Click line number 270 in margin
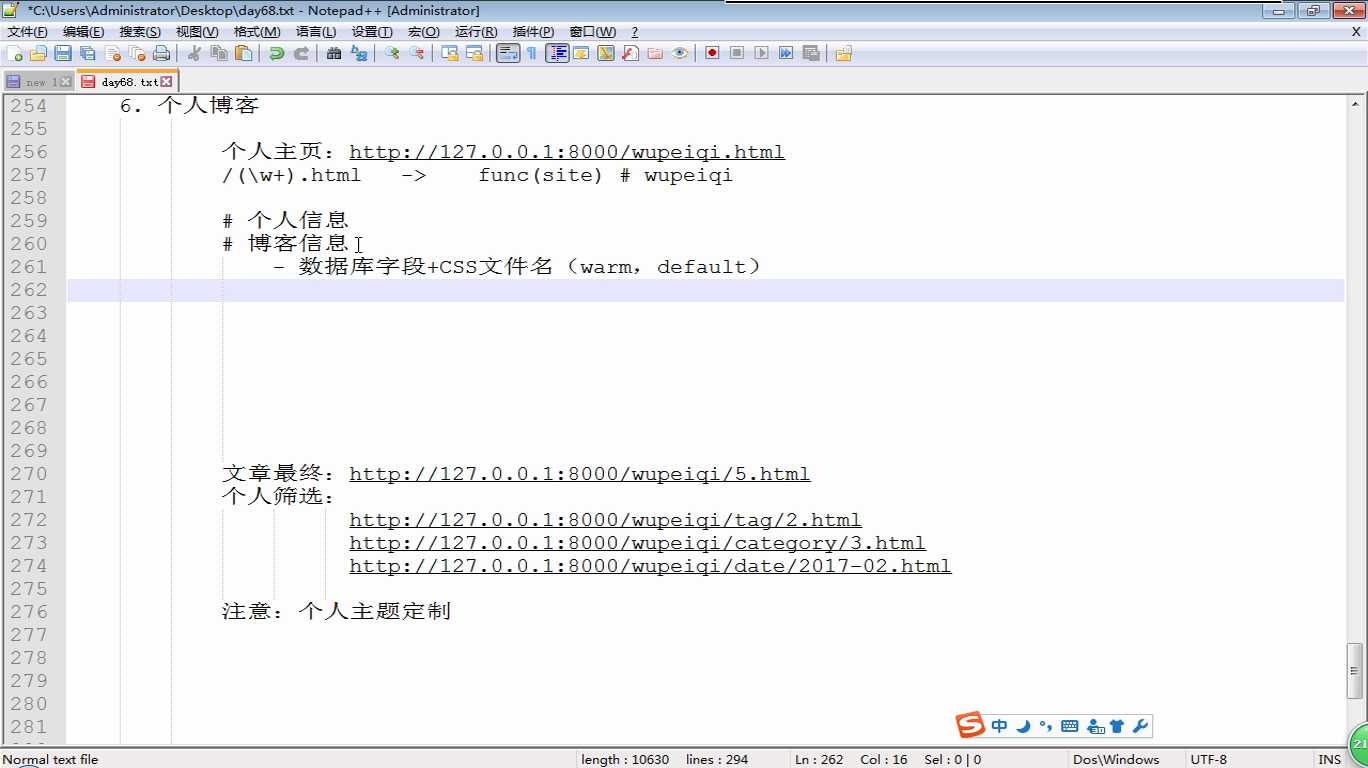The image size is (1368, 768). 28,474
